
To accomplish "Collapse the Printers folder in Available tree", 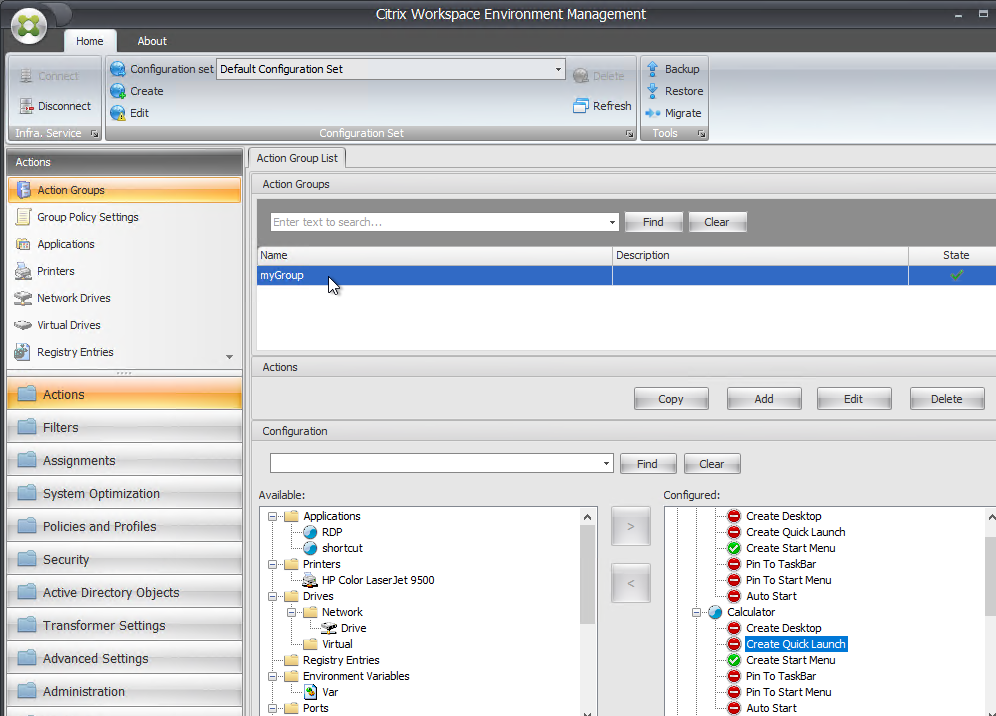I will coord(273,564).
